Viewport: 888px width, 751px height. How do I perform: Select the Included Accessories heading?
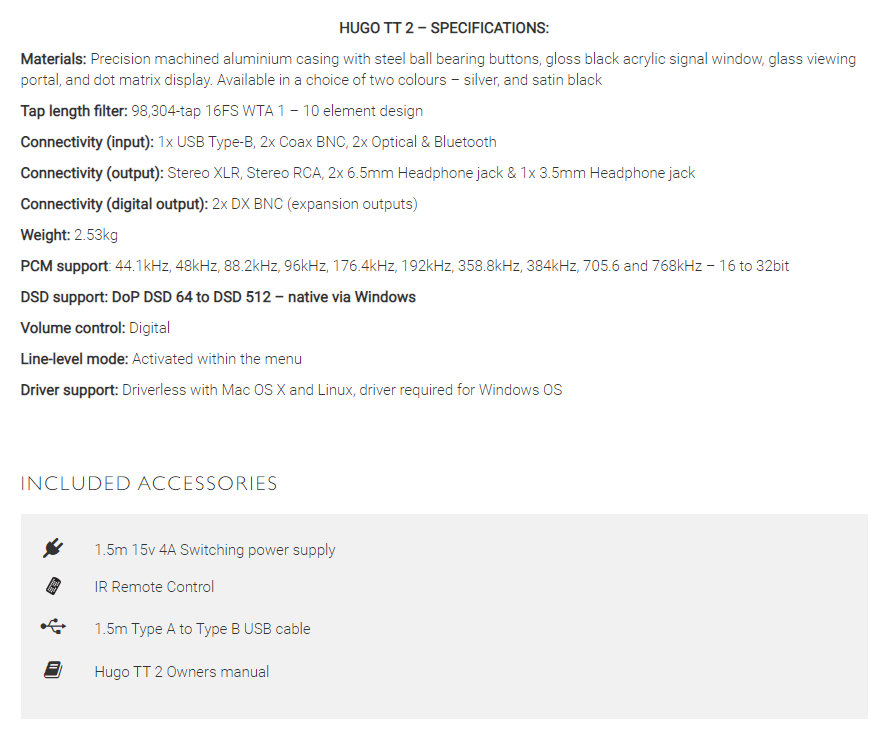coord(149,484)
